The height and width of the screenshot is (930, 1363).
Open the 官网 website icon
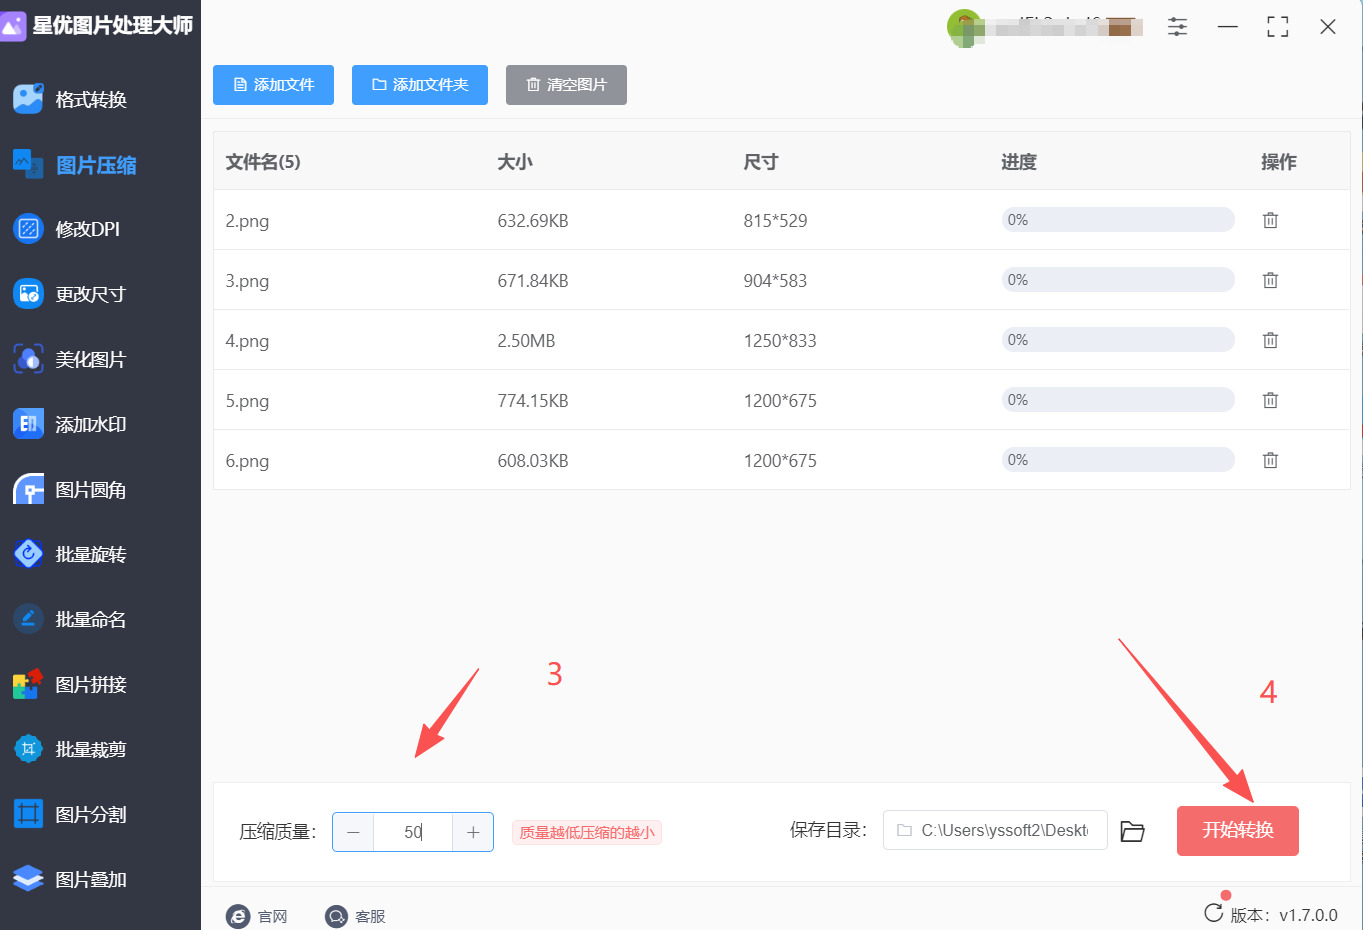238,916
